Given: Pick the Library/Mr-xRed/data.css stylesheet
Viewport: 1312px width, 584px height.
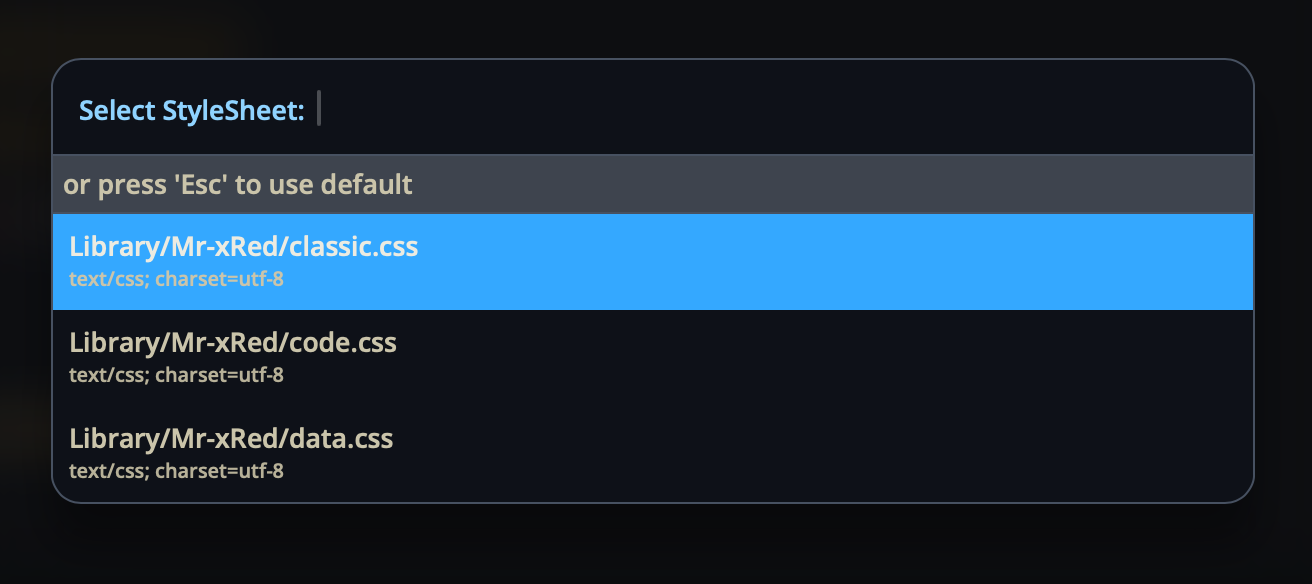Looking at the screenshot, I should (x=230, y=439).
